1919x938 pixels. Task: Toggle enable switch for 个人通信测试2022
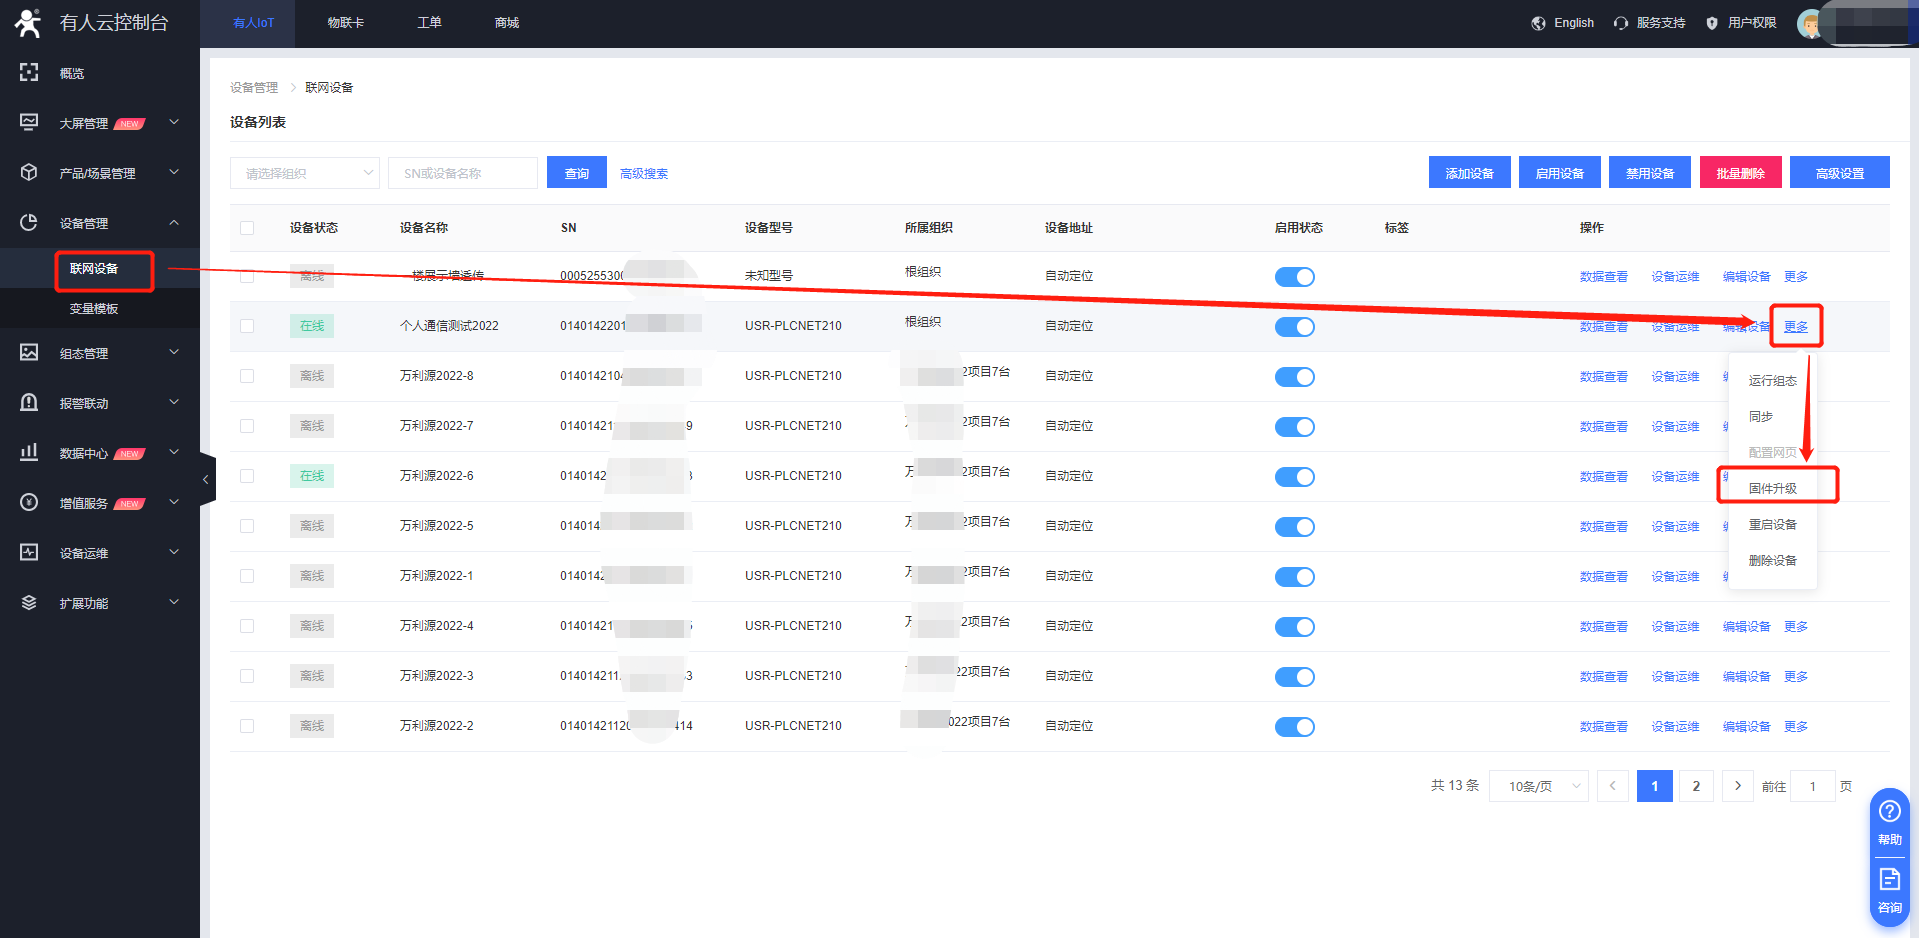[x=1294, y=327]
